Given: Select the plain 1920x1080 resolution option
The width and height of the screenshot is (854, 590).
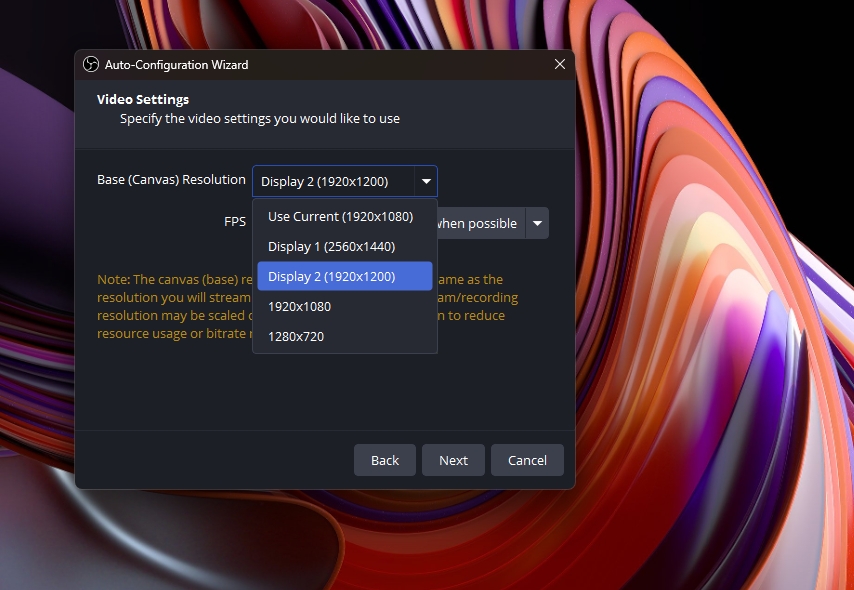Looking at the screenshot, I should pos(299,306).
